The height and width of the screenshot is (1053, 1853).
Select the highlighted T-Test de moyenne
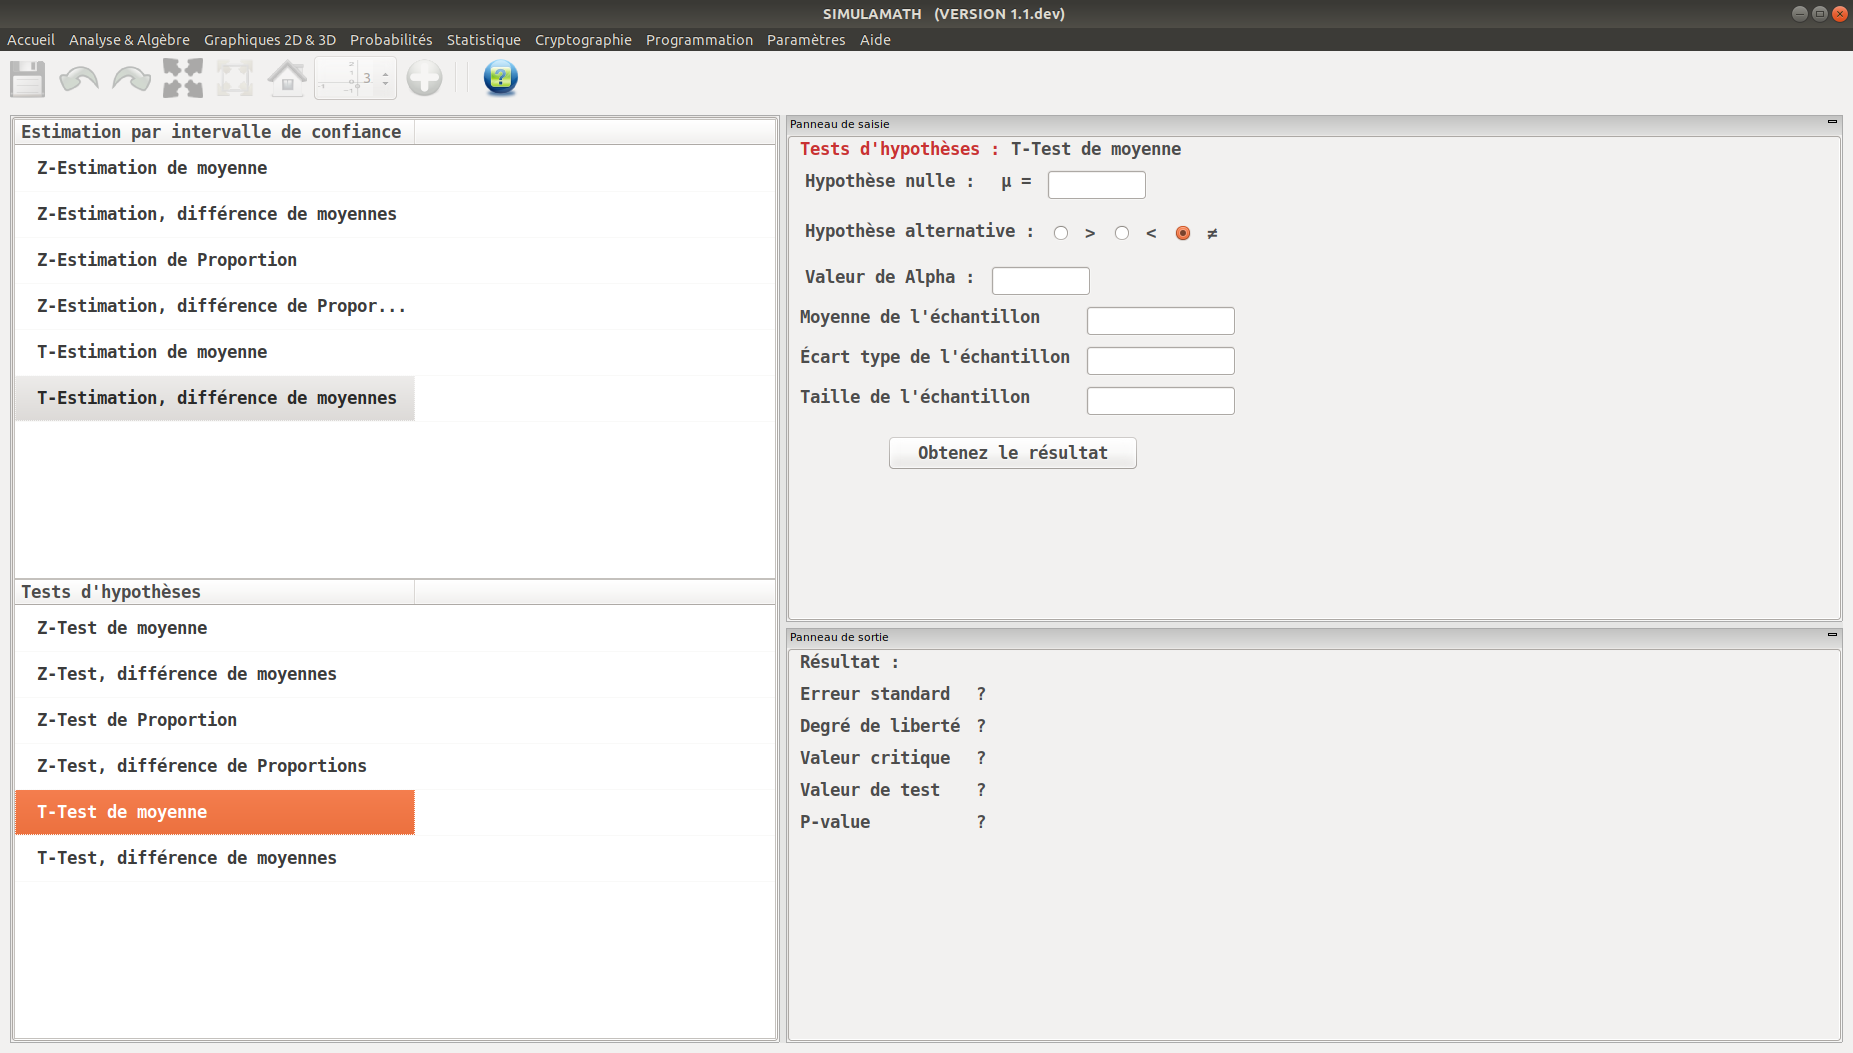click(x=215, y=812)
